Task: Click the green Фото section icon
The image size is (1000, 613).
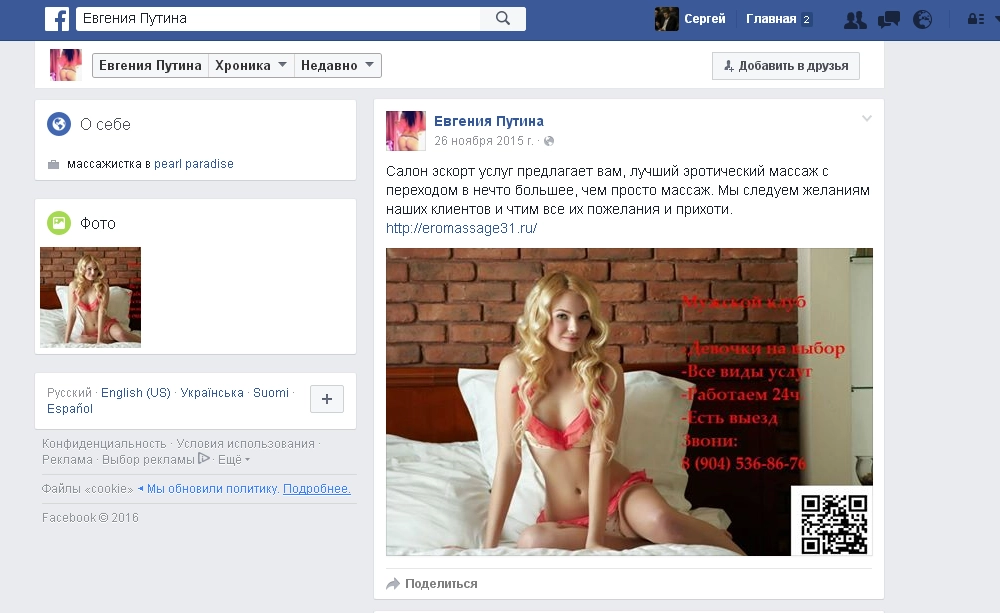Action: coord(59,223)
